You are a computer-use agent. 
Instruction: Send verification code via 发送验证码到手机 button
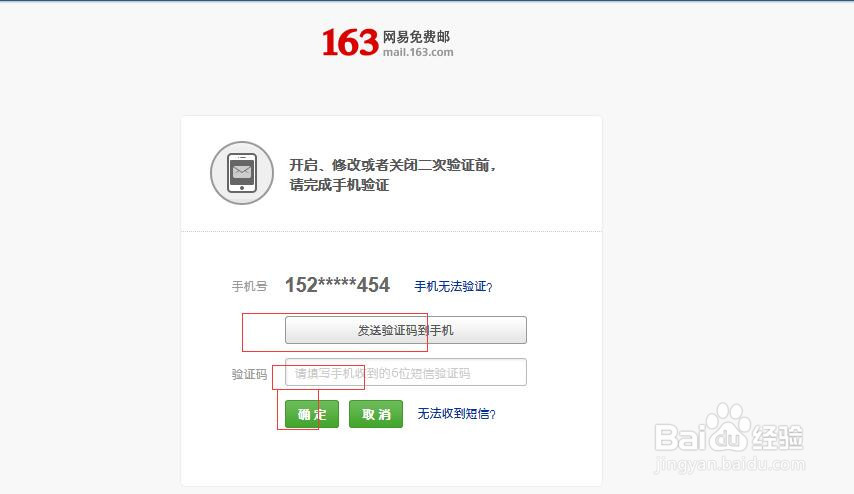(x=406, y=330)
